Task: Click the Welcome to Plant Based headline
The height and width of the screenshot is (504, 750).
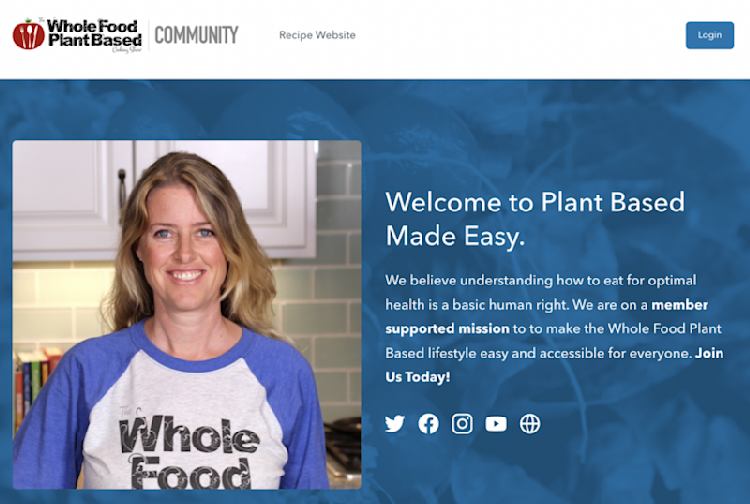Action: [535, 202]
